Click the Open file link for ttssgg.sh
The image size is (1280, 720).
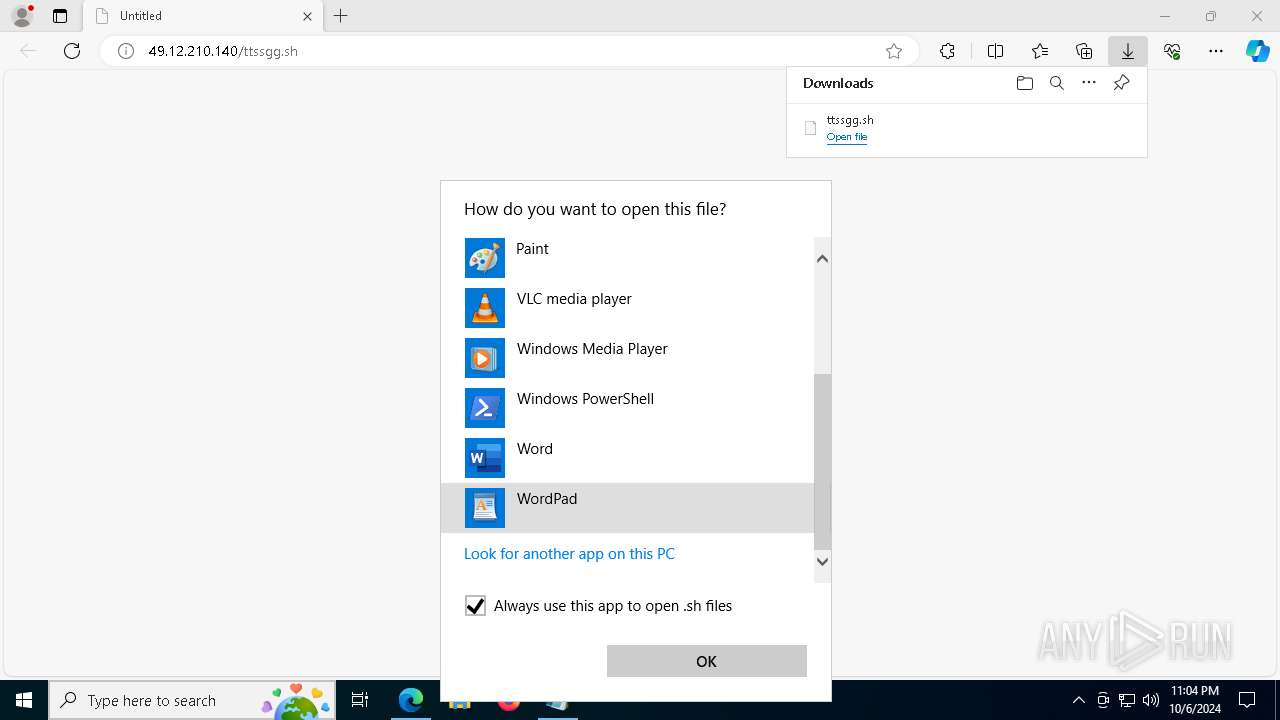click(x=847, y=137)
